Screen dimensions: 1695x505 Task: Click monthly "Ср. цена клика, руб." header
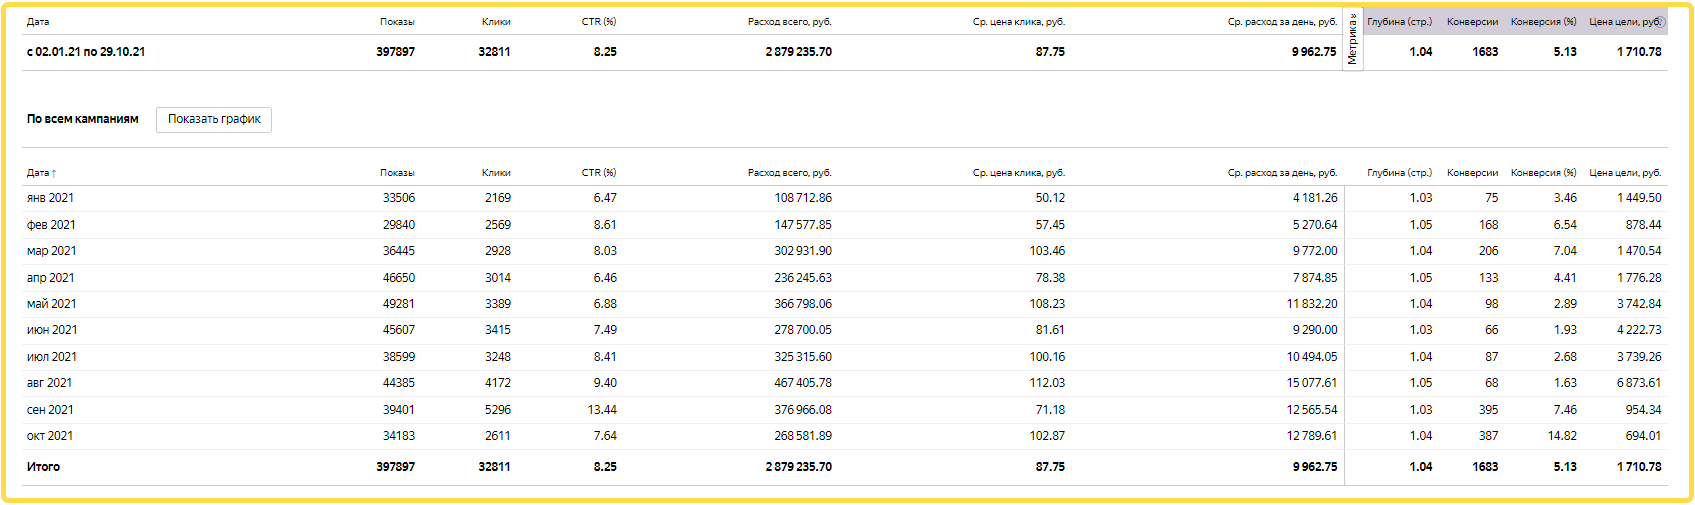[x=1018, y=173]
